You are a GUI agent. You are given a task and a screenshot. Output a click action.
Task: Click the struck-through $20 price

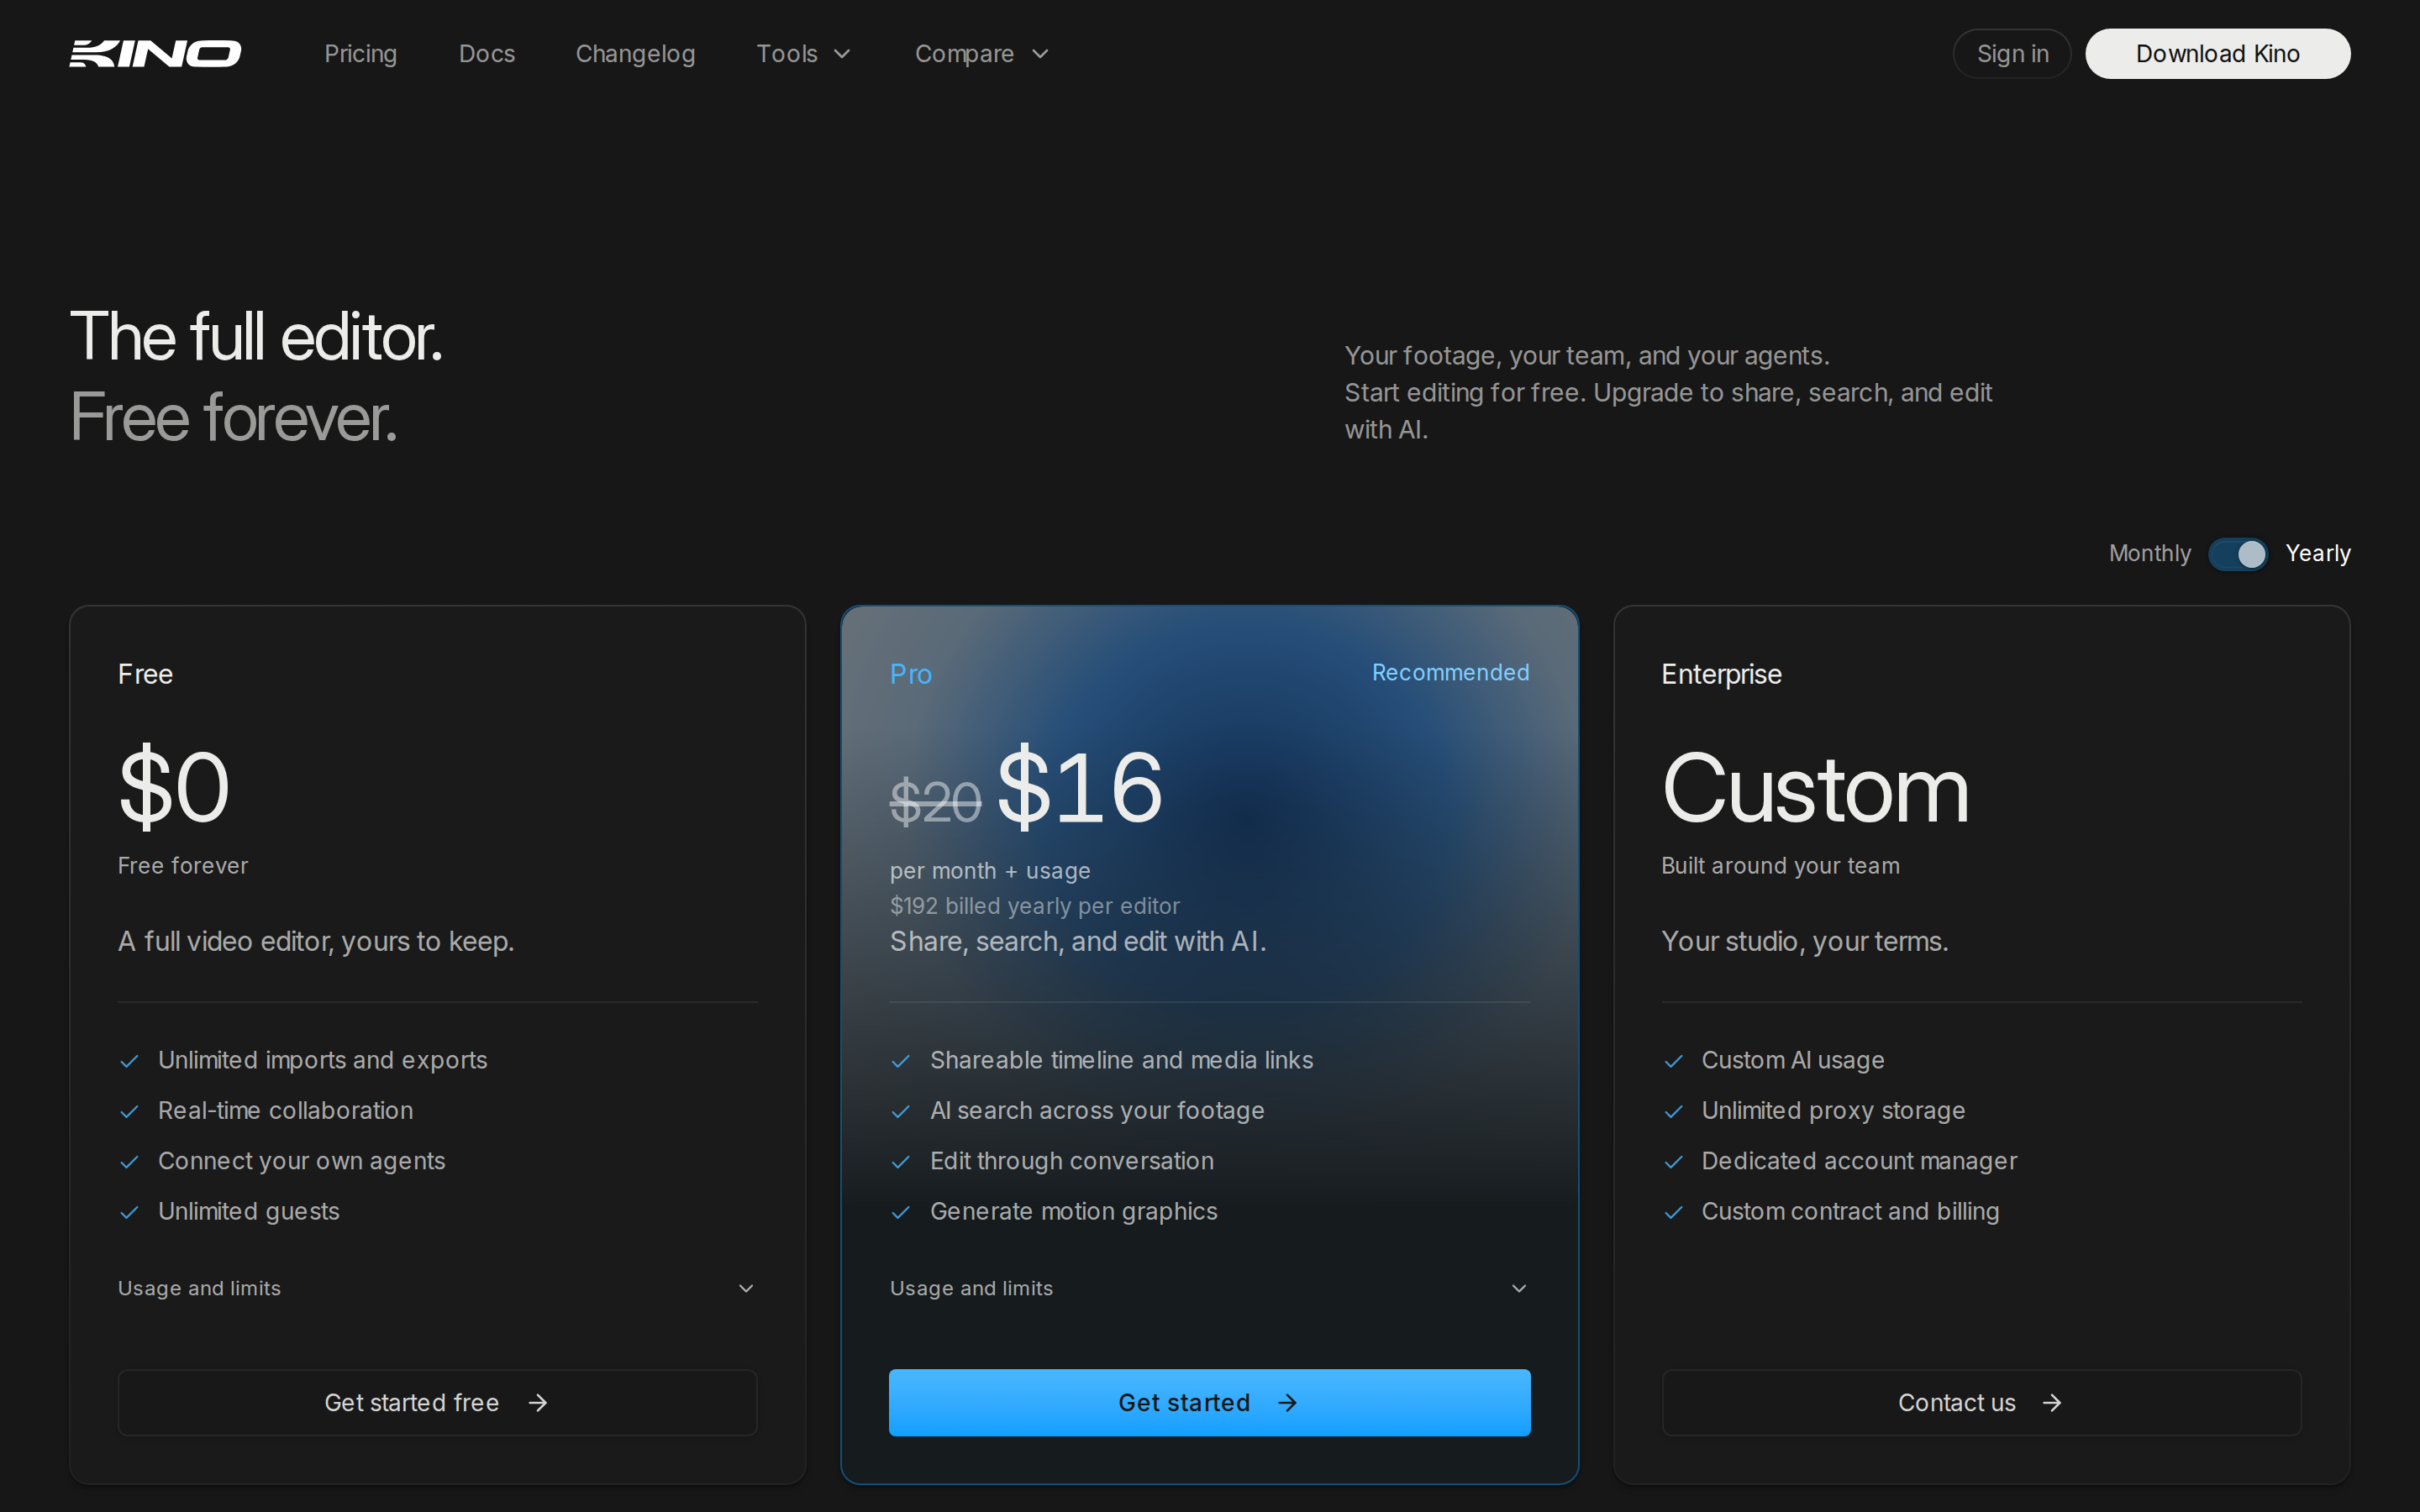click(936, 802)
